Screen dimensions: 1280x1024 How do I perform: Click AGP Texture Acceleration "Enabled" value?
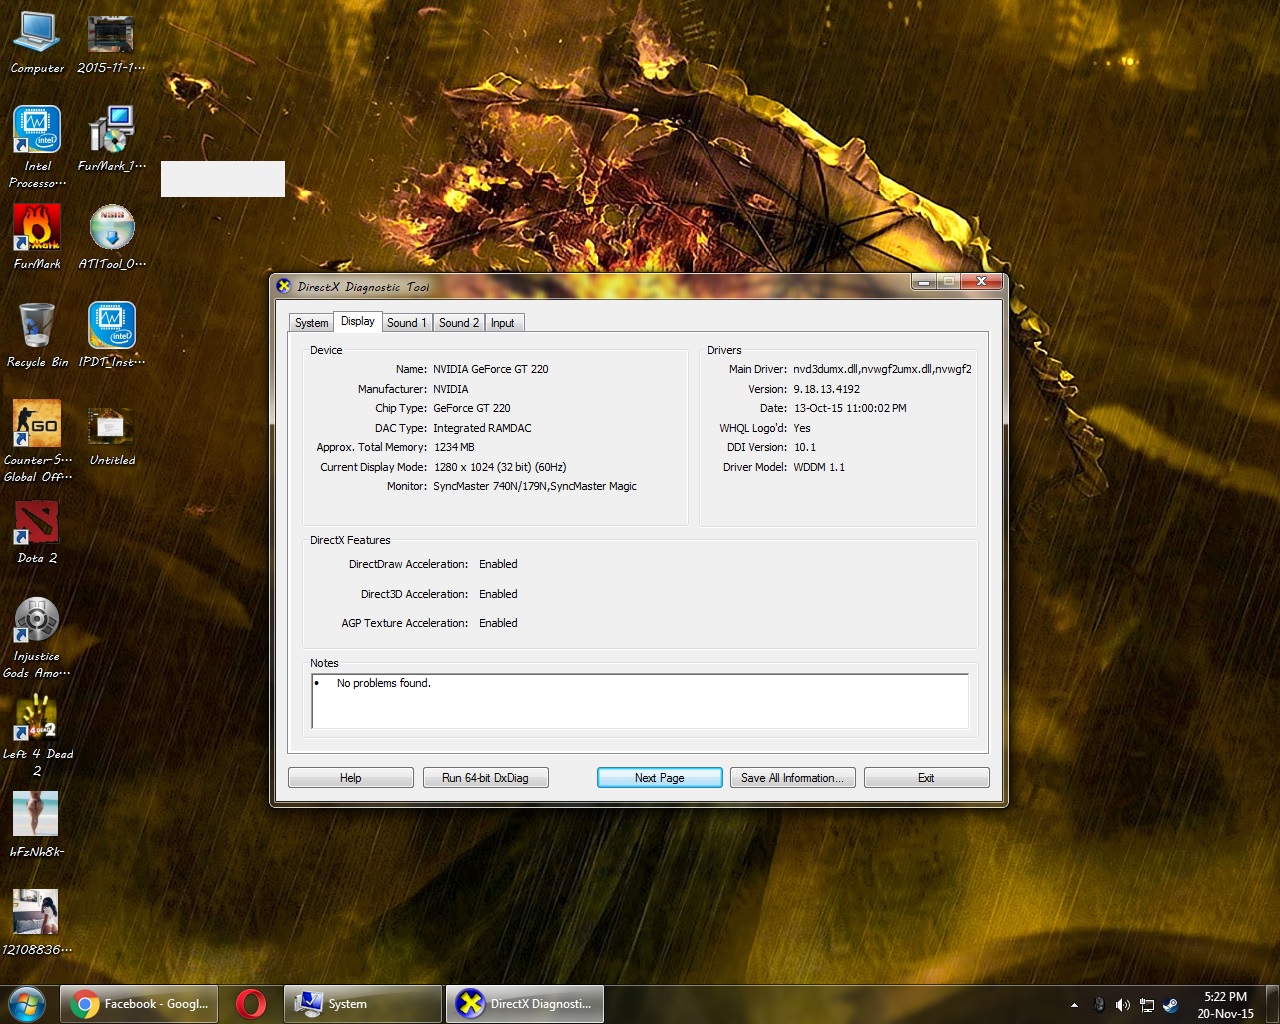pyautogui.click(x=498, y=623)
